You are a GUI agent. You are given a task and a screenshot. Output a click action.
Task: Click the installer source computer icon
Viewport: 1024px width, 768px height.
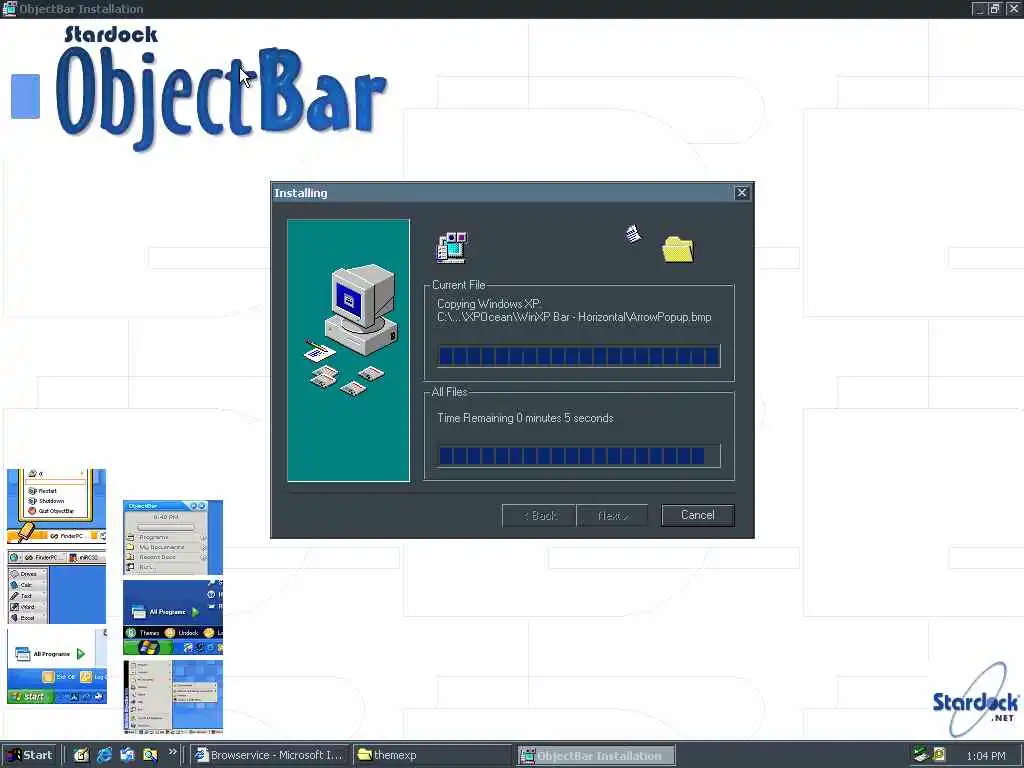[x=451, y=248]
